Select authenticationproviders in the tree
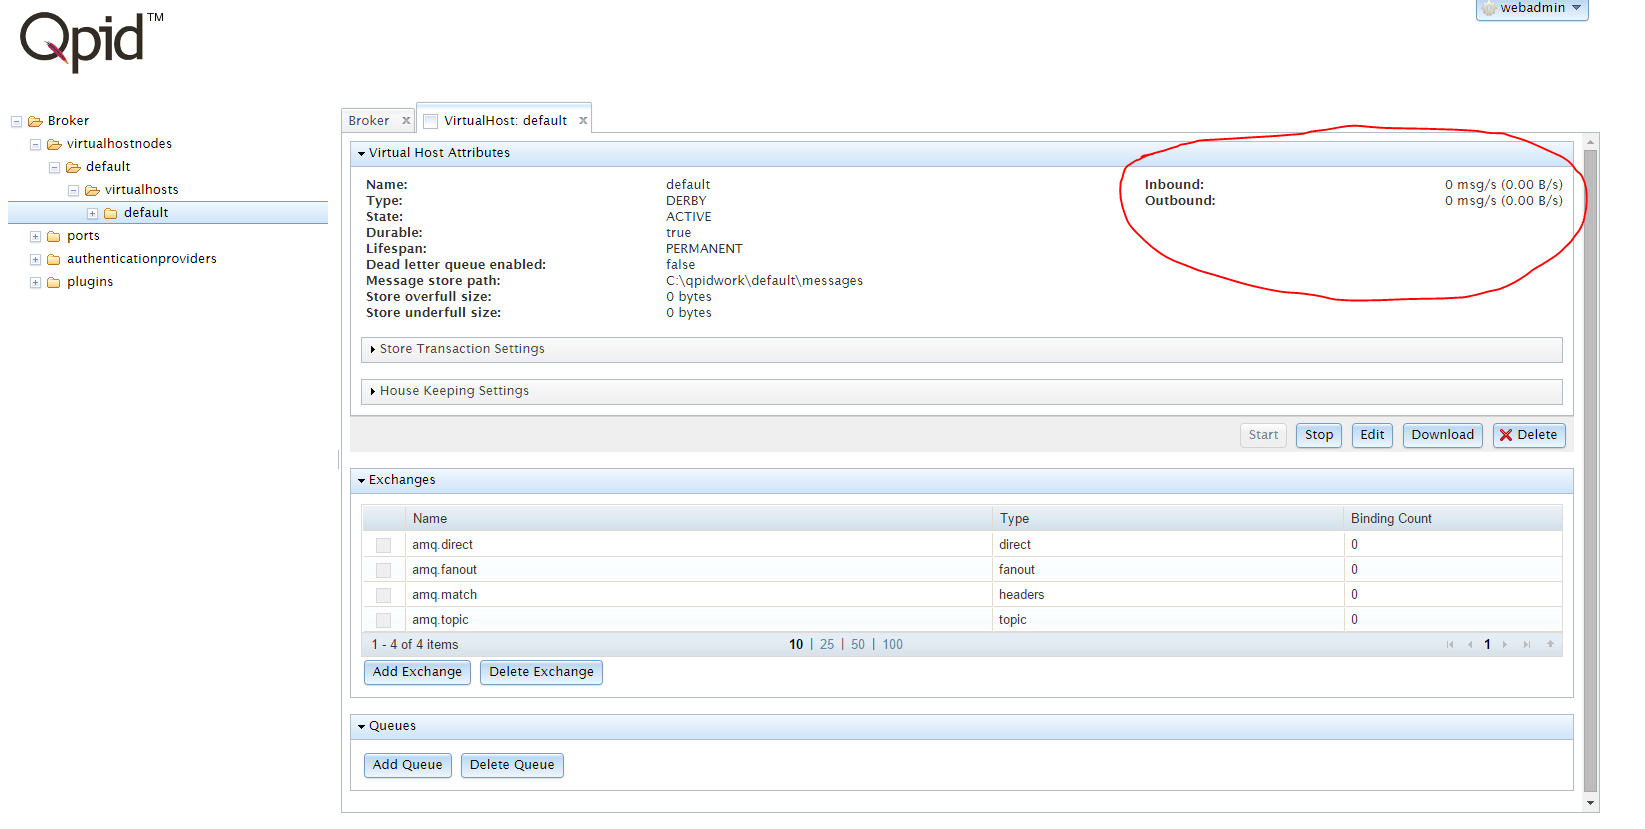 142,259
